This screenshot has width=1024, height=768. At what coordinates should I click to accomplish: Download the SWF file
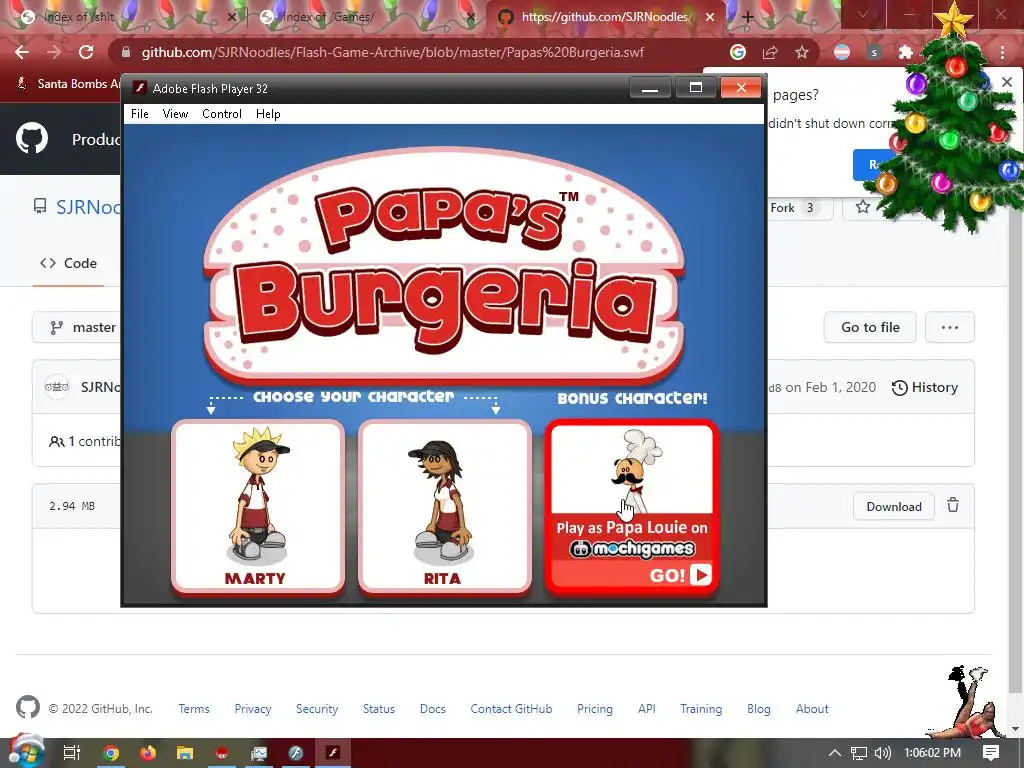pyautogui.click(x=893, y=506)
